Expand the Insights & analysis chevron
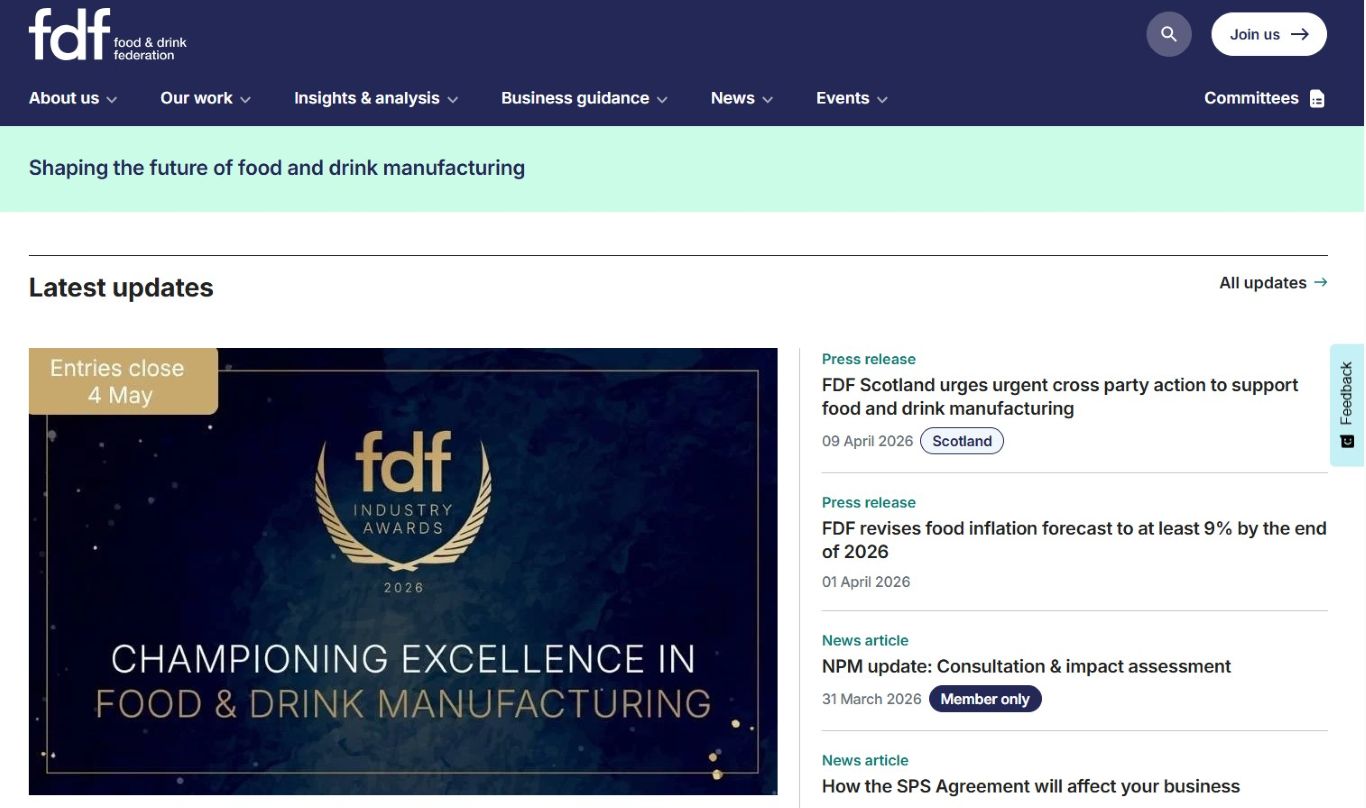Viewport: 1366px width, 808px height. point(452,99)
